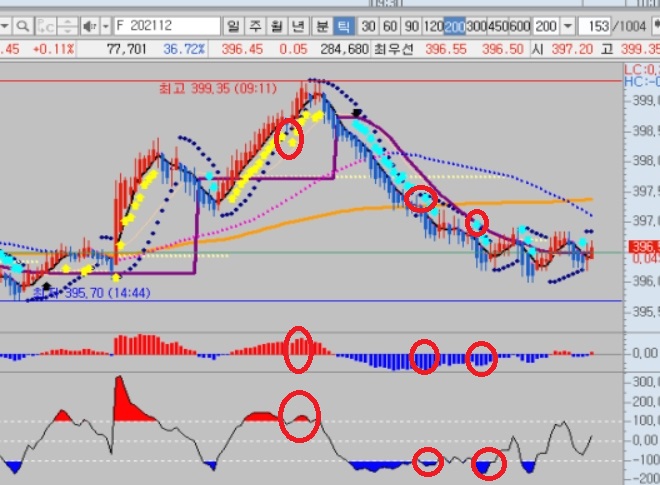Choose the 450 tick interval
660x485 pixels.
click(x=498, y=27)
